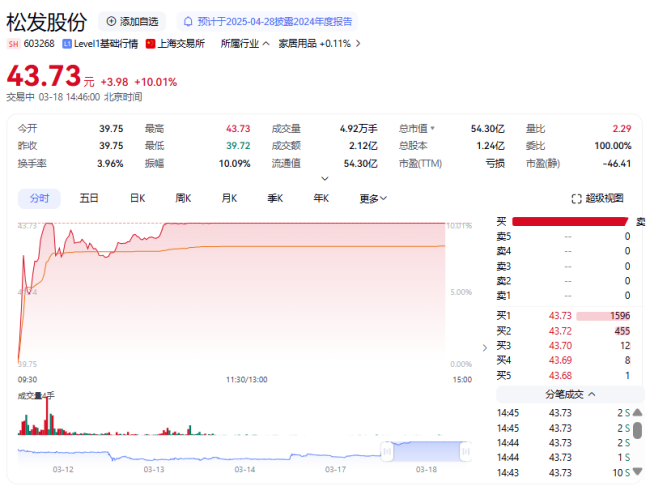Click the 添加自选 add-to-watchlist button
The width and height of the screenshot is (650, 486).
click(132, 22)
